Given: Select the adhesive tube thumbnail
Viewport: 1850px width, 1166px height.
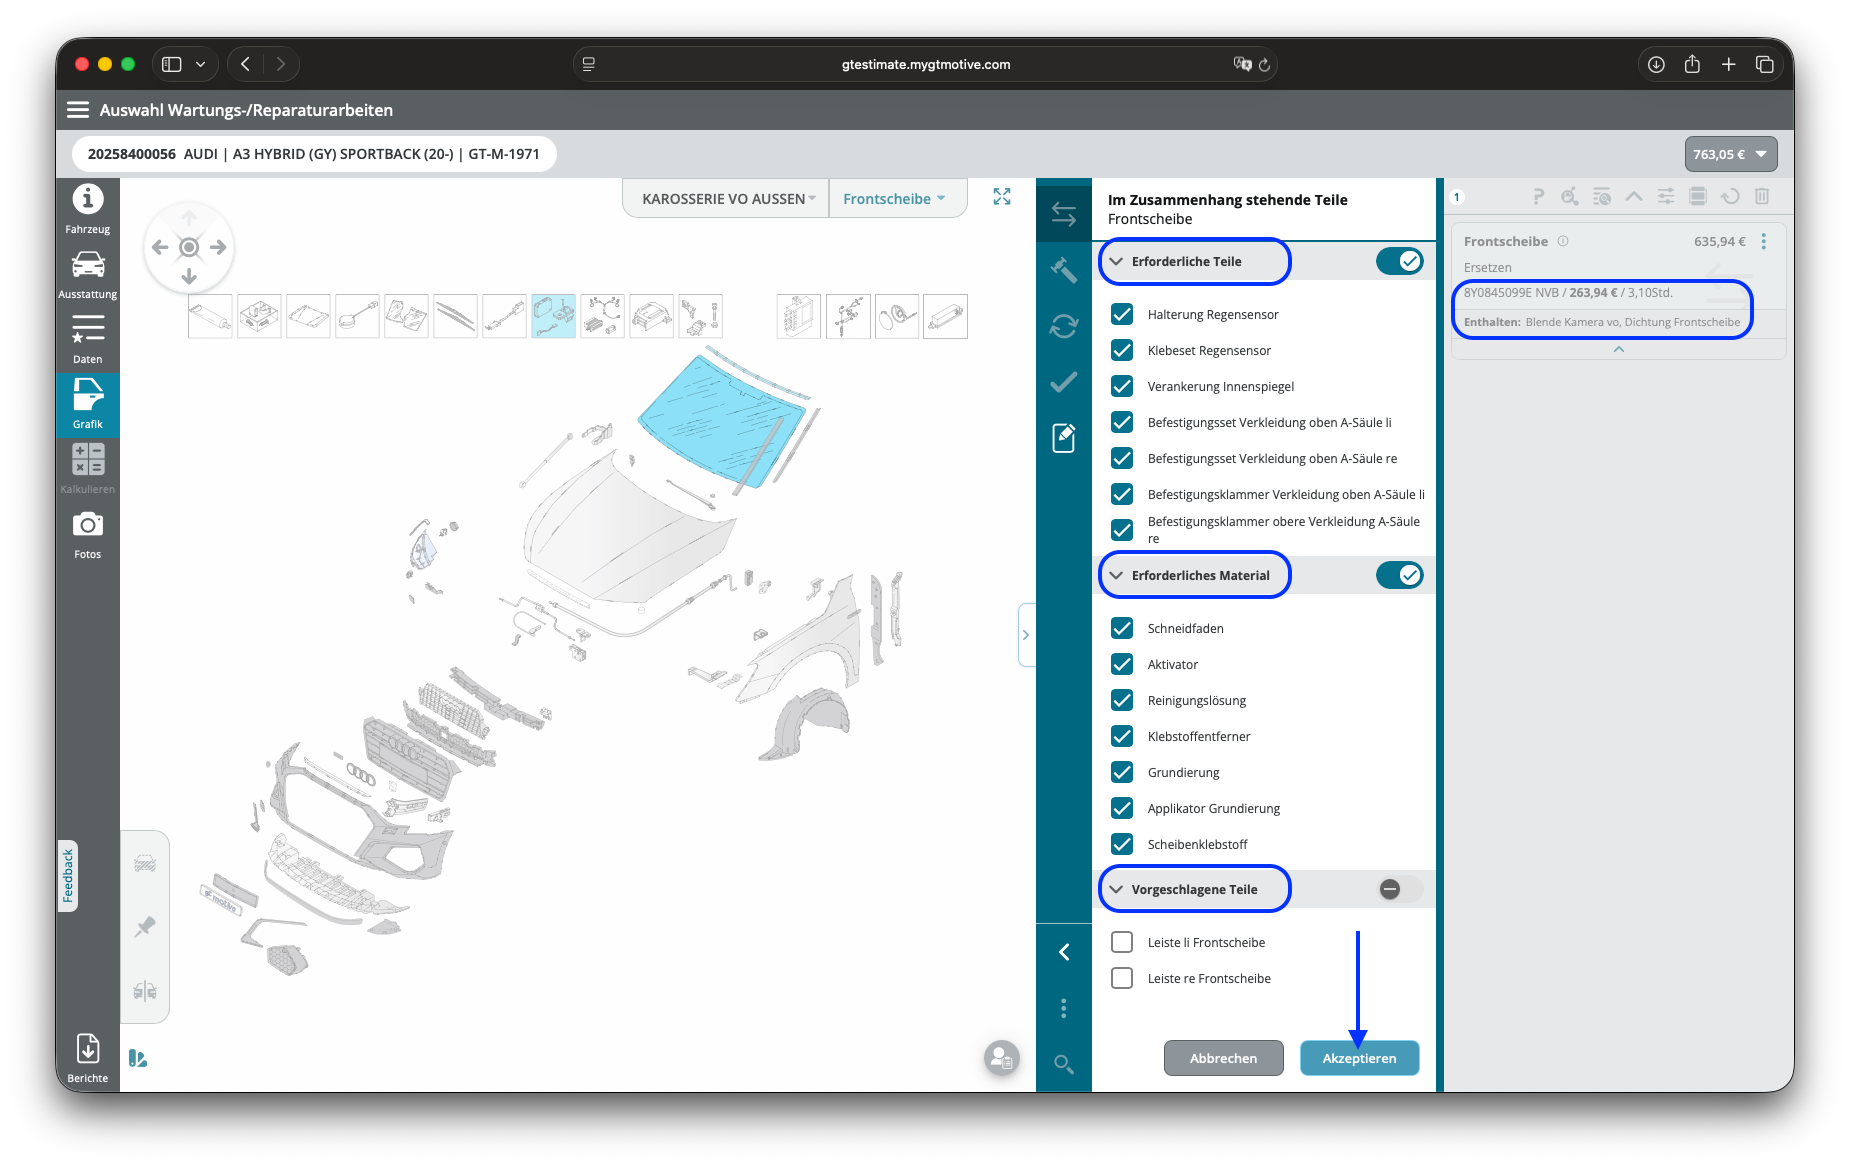Looking at the screenshot, I should (210, 316).
